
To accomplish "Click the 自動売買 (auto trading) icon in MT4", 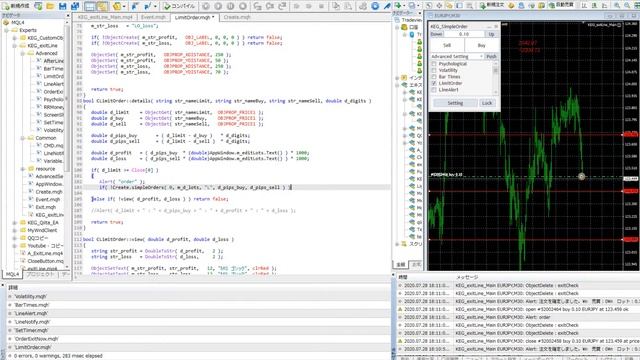I will [561, 6].
